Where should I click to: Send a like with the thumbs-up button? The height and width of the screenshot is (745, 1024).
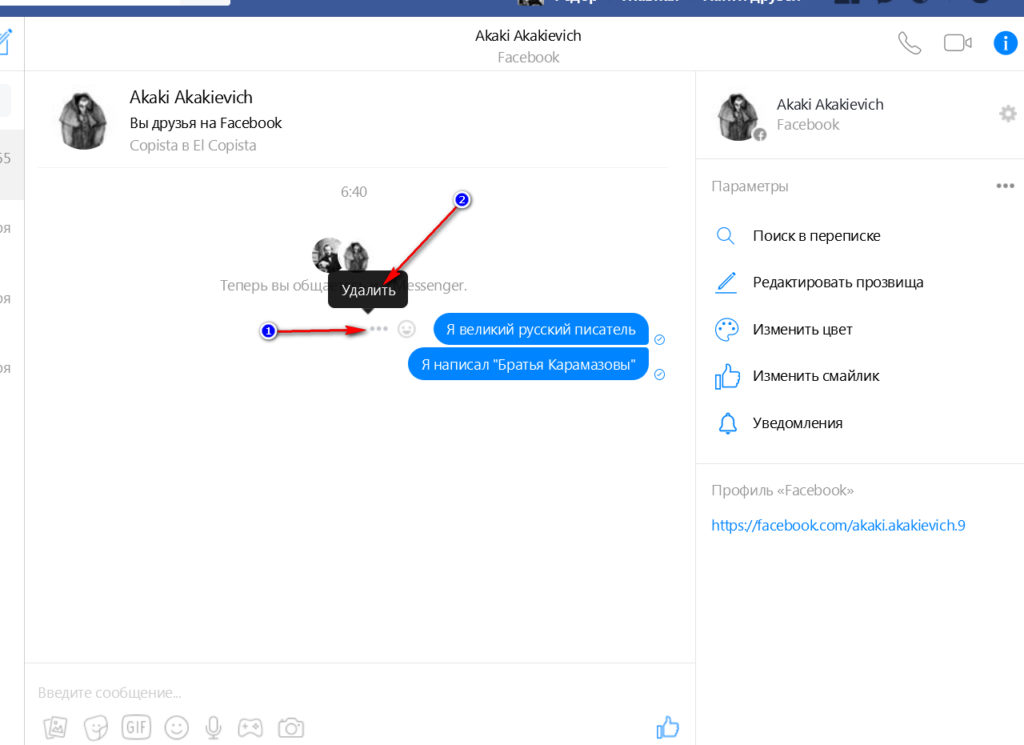tap(667, 727)
